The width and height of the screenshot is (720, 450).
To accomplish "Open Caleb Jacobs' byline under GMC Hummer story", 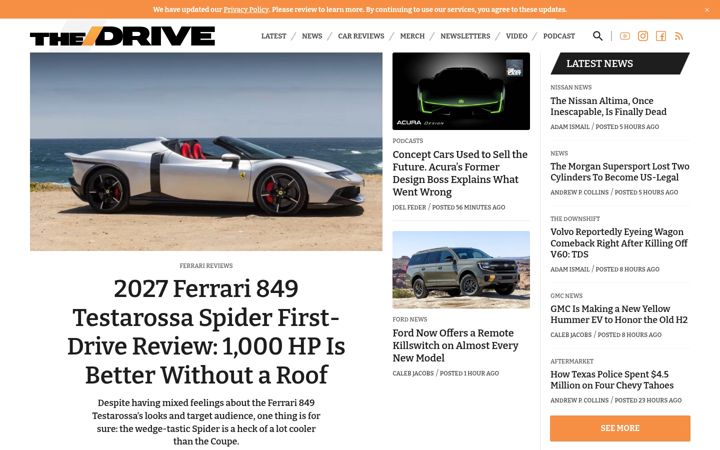I will click(571, 335).
